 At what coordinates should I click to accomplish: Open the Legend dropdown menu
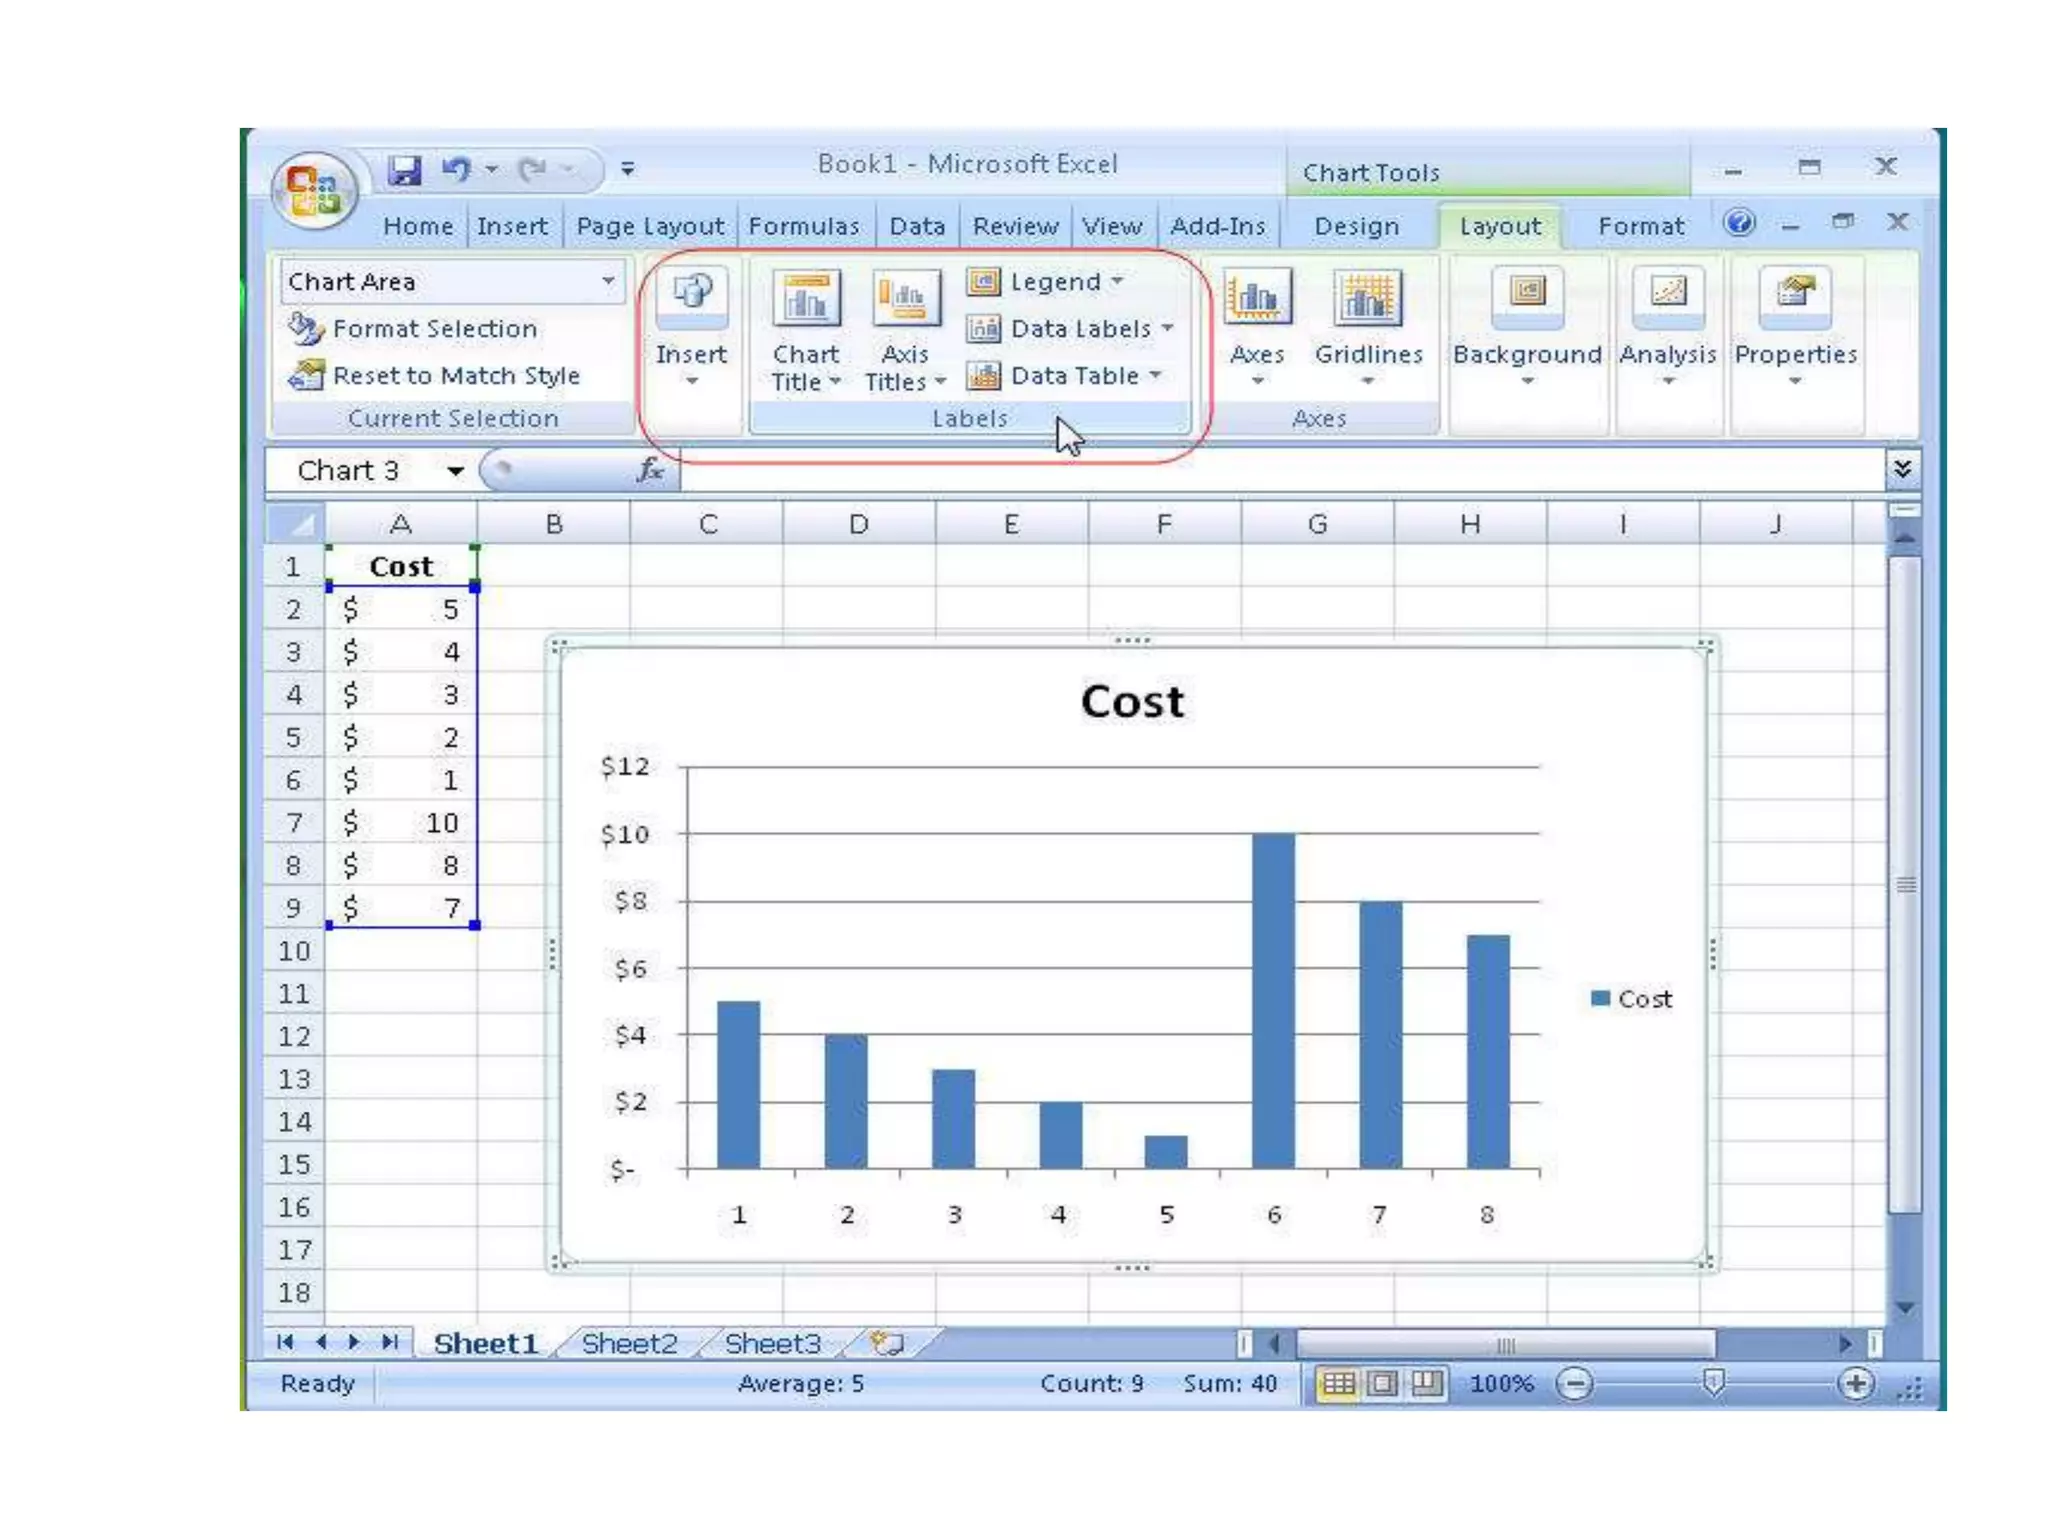tap(1053, 282)
